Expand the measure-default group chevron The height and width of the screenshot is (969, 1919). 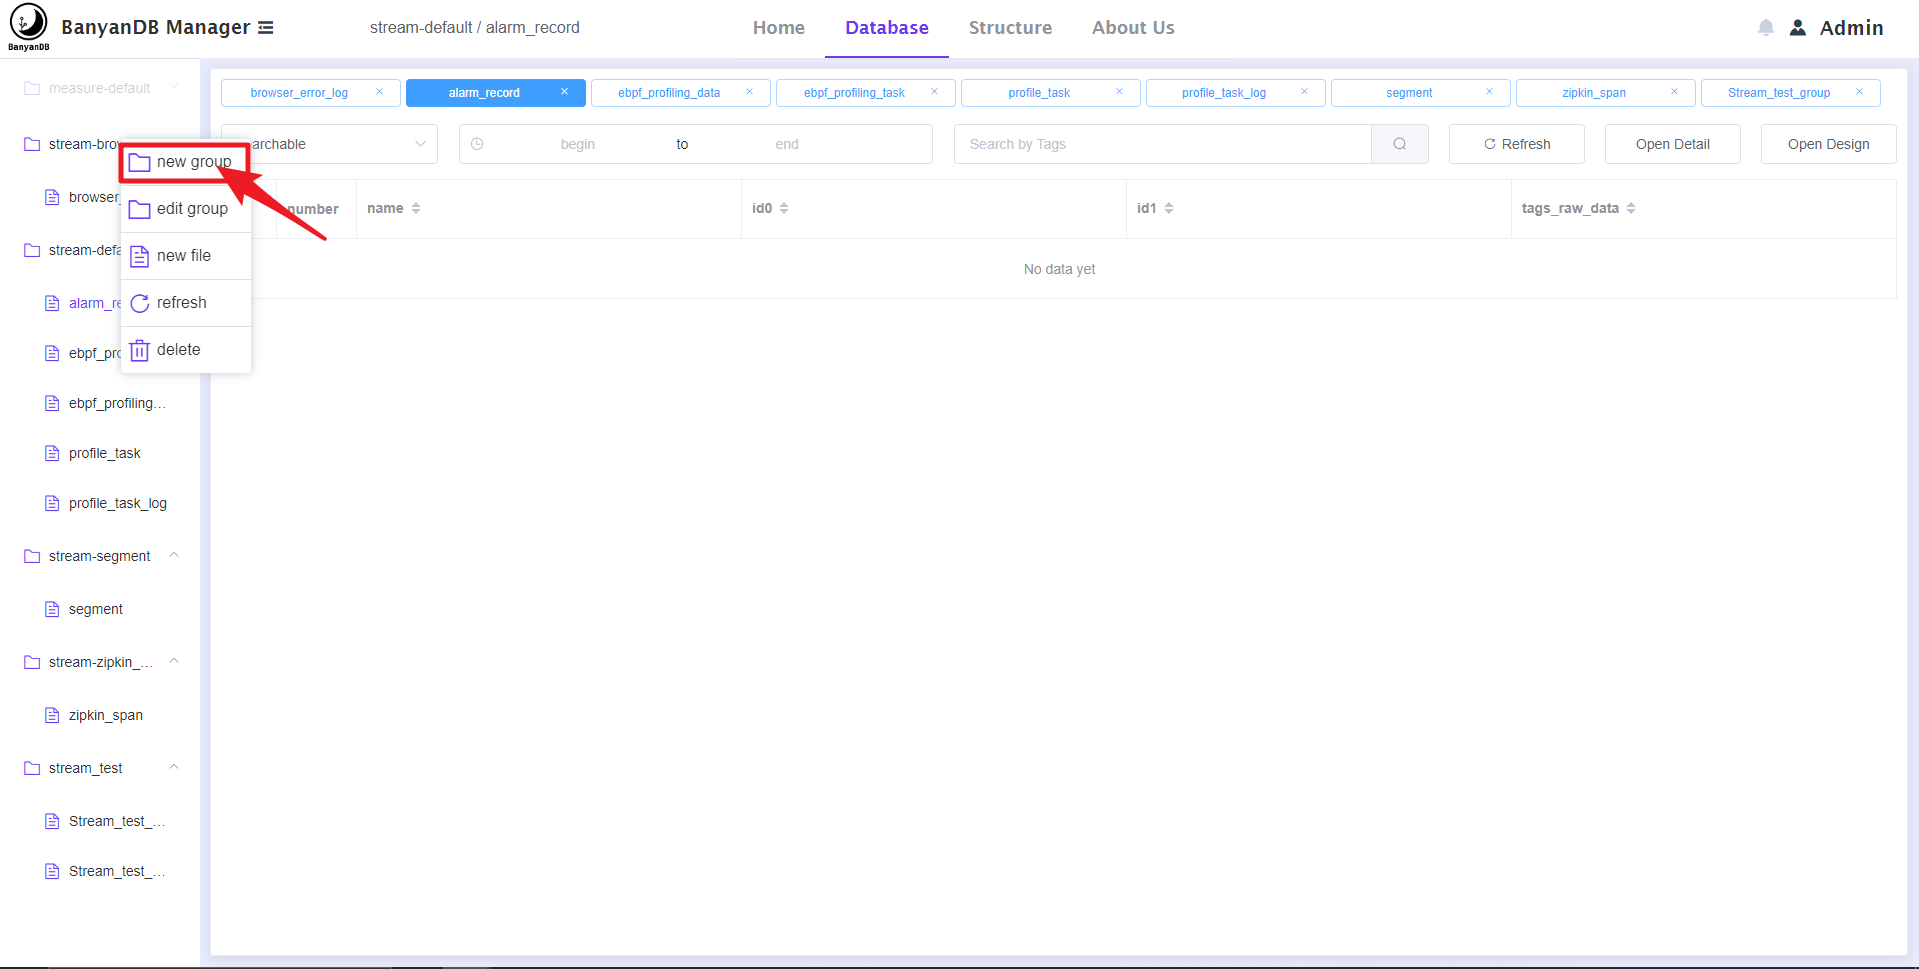click(174, 87)
